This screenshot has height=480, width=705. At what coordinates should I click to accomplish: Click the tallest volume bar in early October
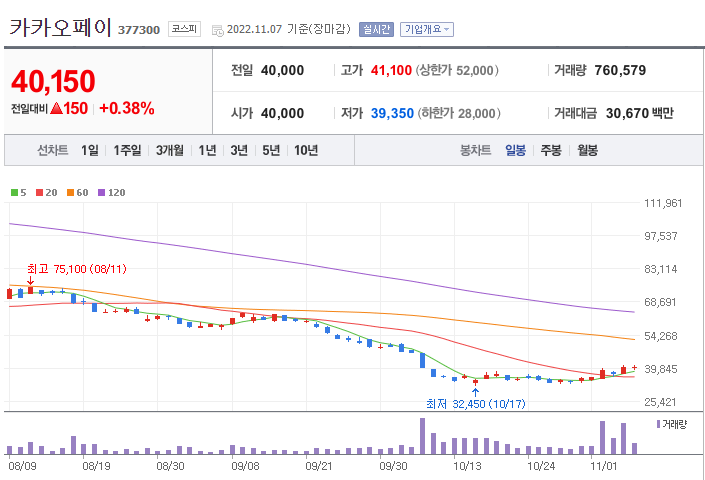coord(422,436)
